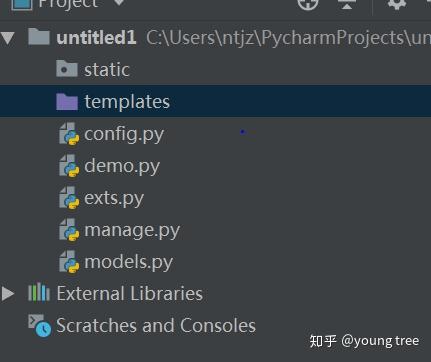Click the untitled1 root folder icon

tap(39, 36)
